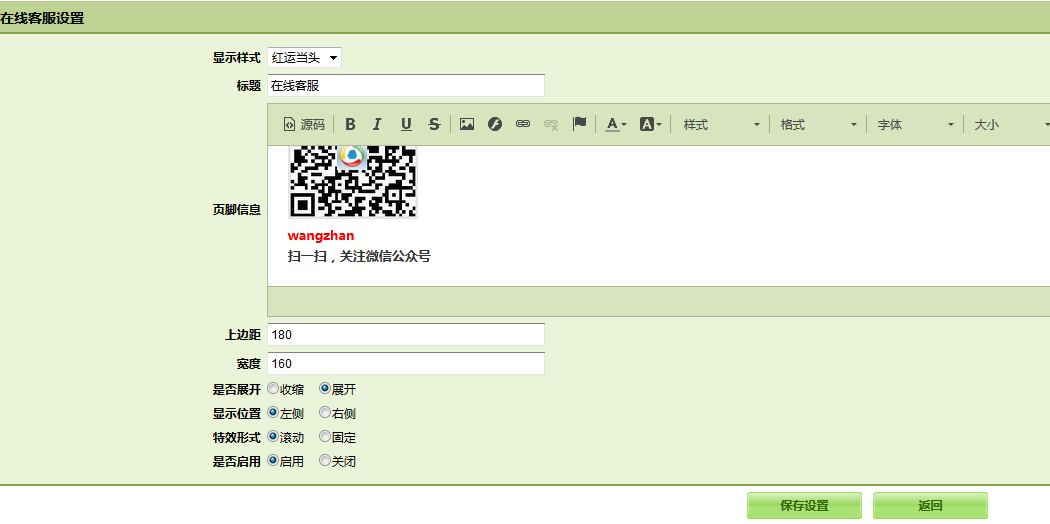1050x524 pixels.
Task: Expand the 格式 format dropdown
Action: pyautogui.click(x=818, y=124)
